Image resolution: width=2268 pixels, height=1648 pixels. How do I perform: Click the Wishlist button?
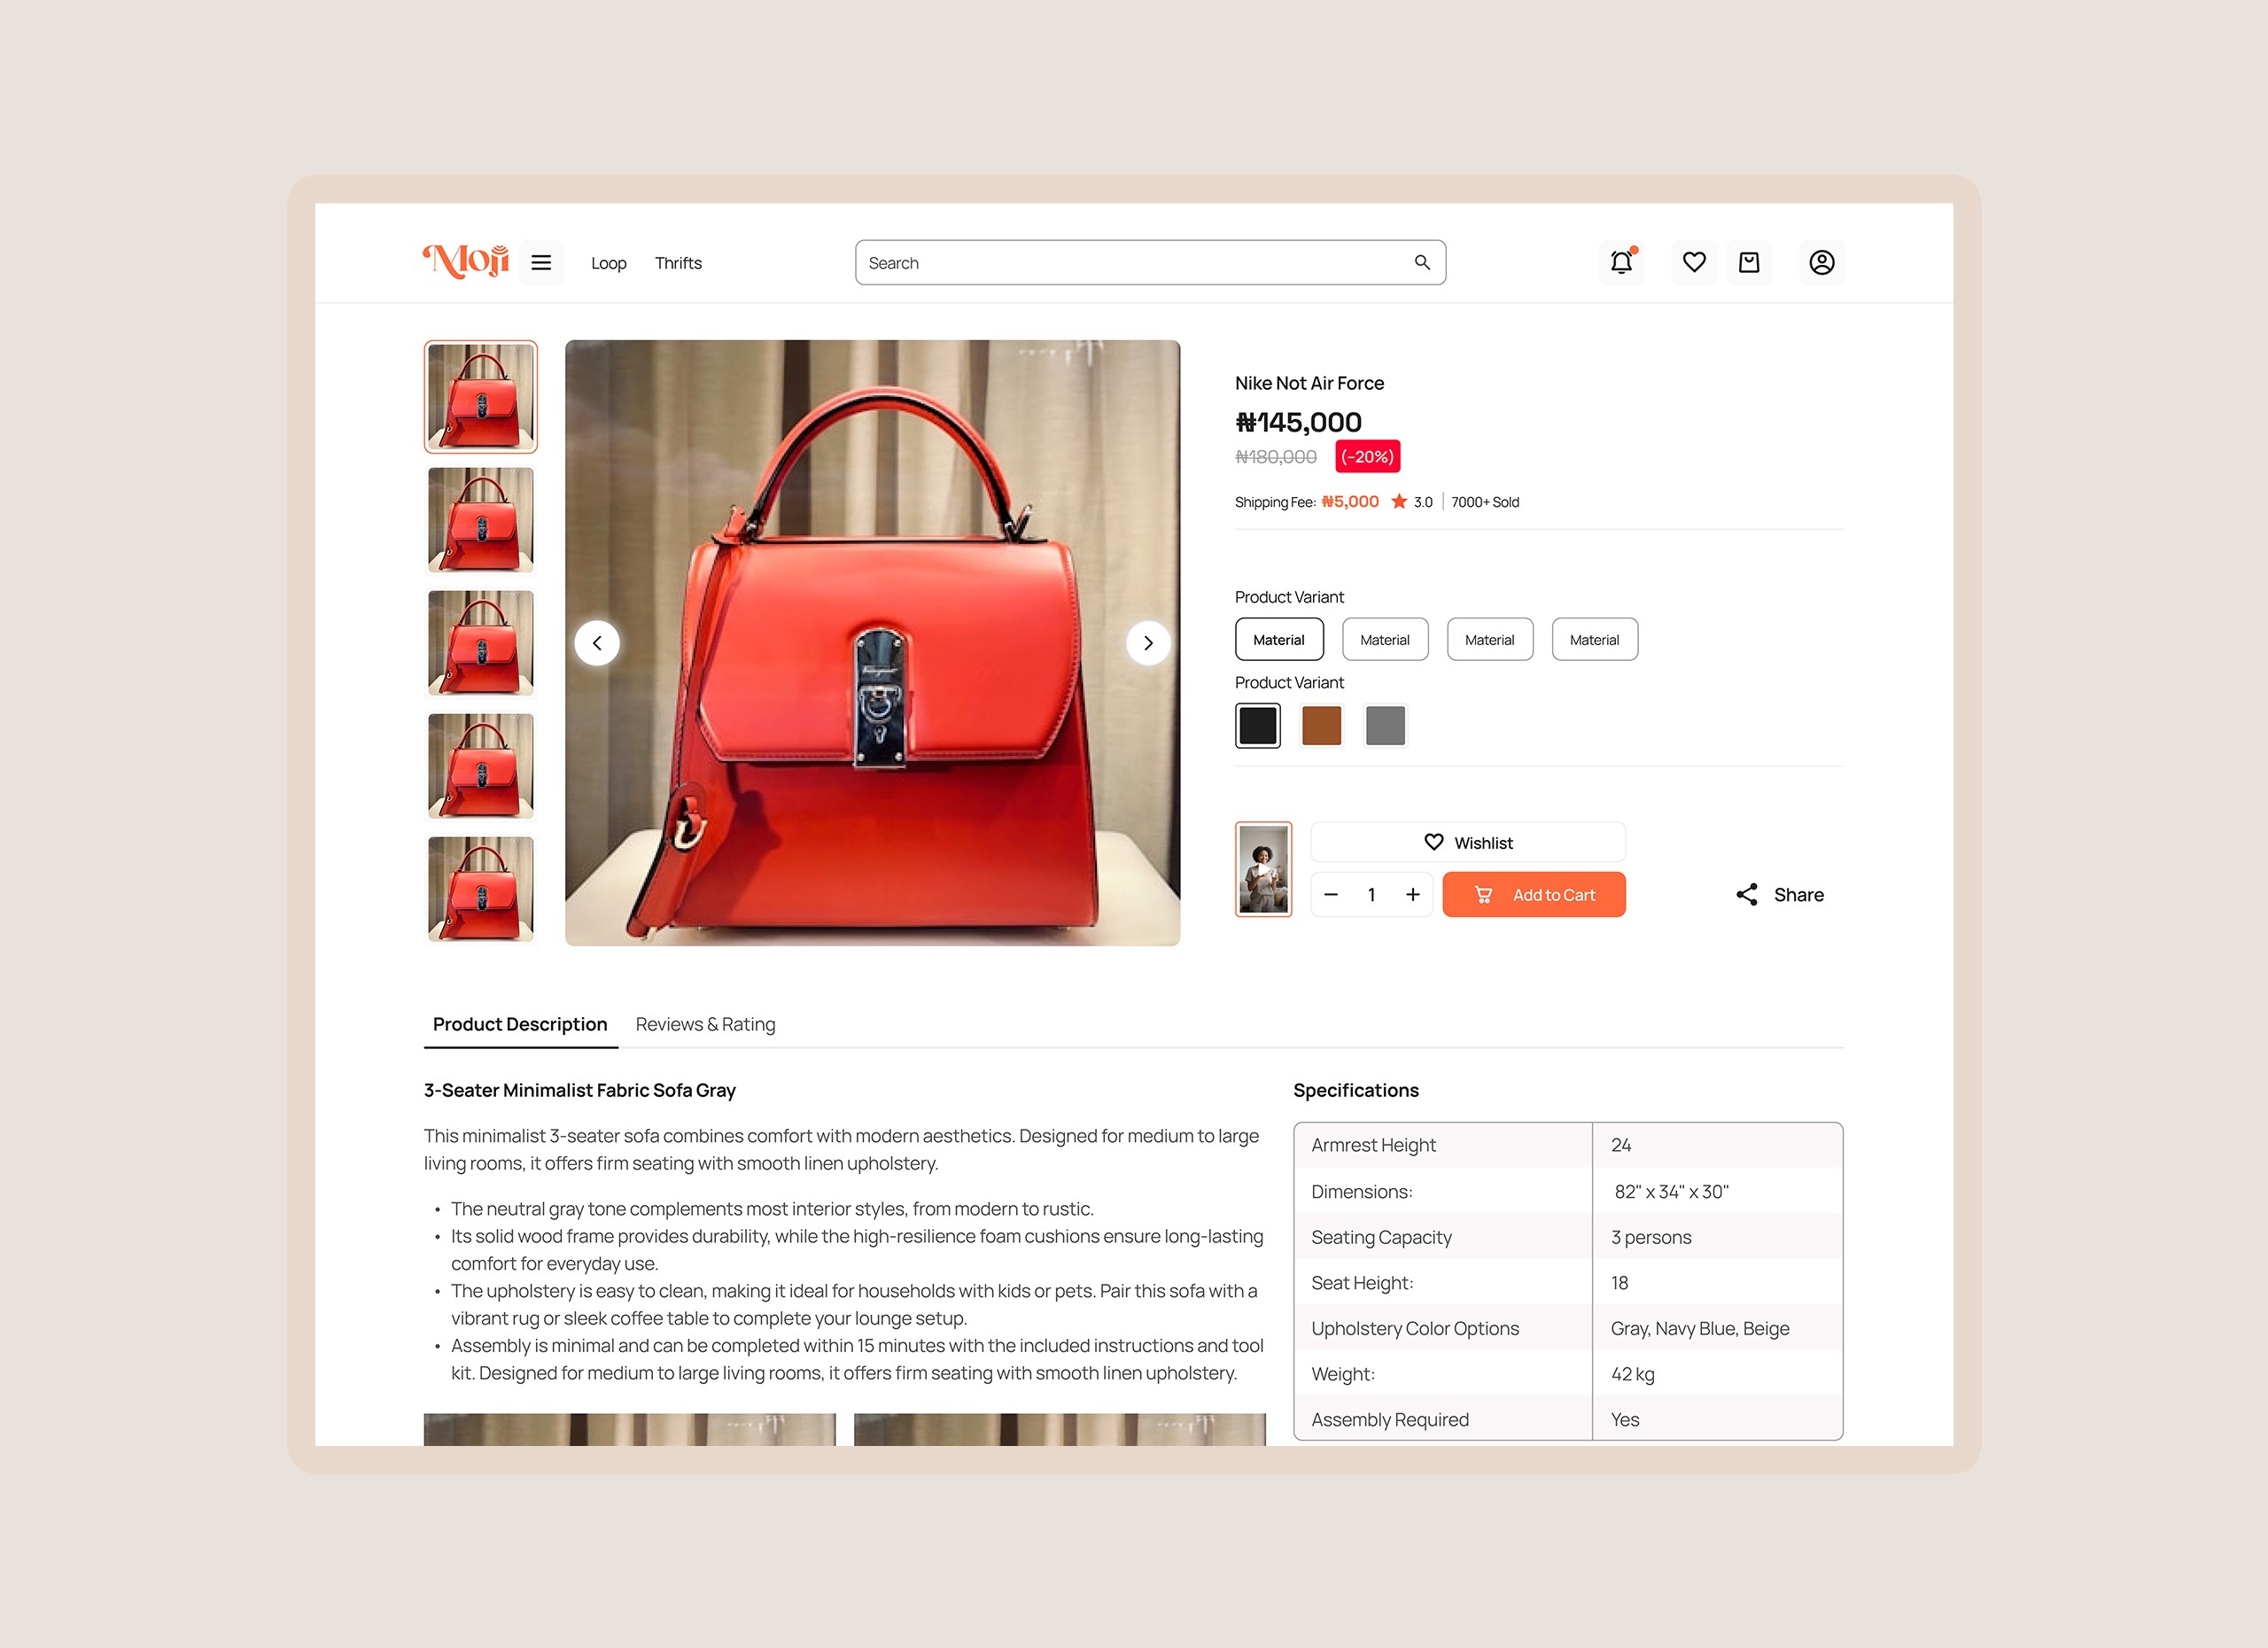pyautogui.click(x=1468, y=843)
